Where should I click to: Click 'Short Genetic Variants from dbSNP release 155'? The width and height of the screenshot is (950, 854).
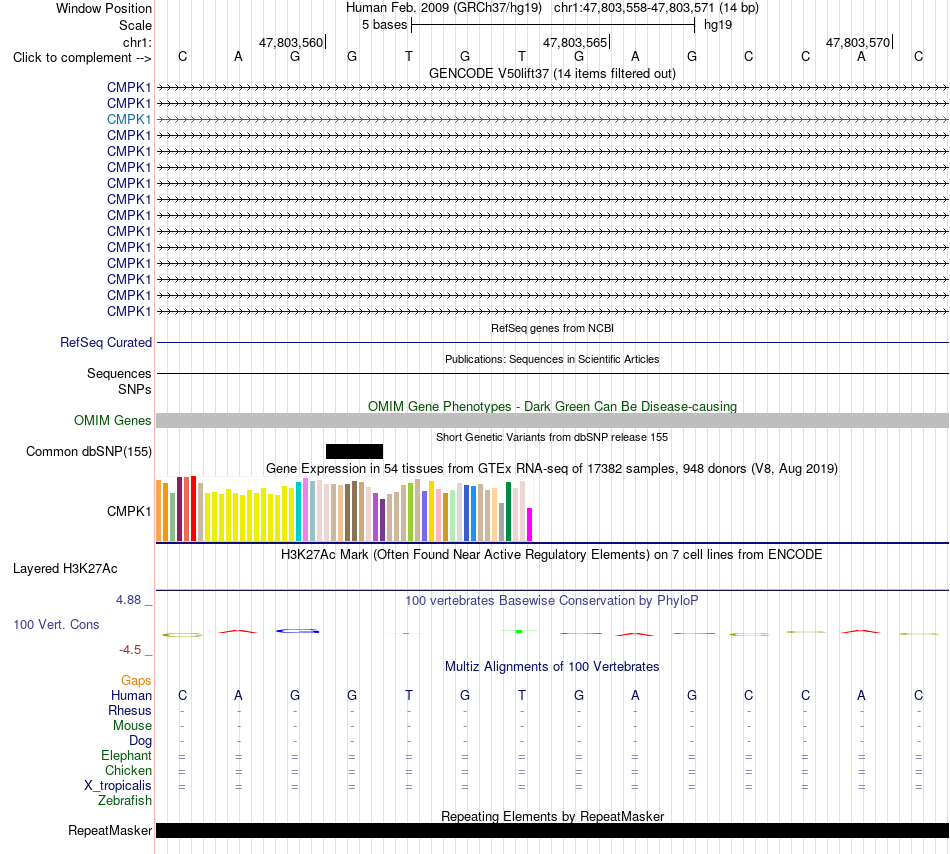[552, 437]
